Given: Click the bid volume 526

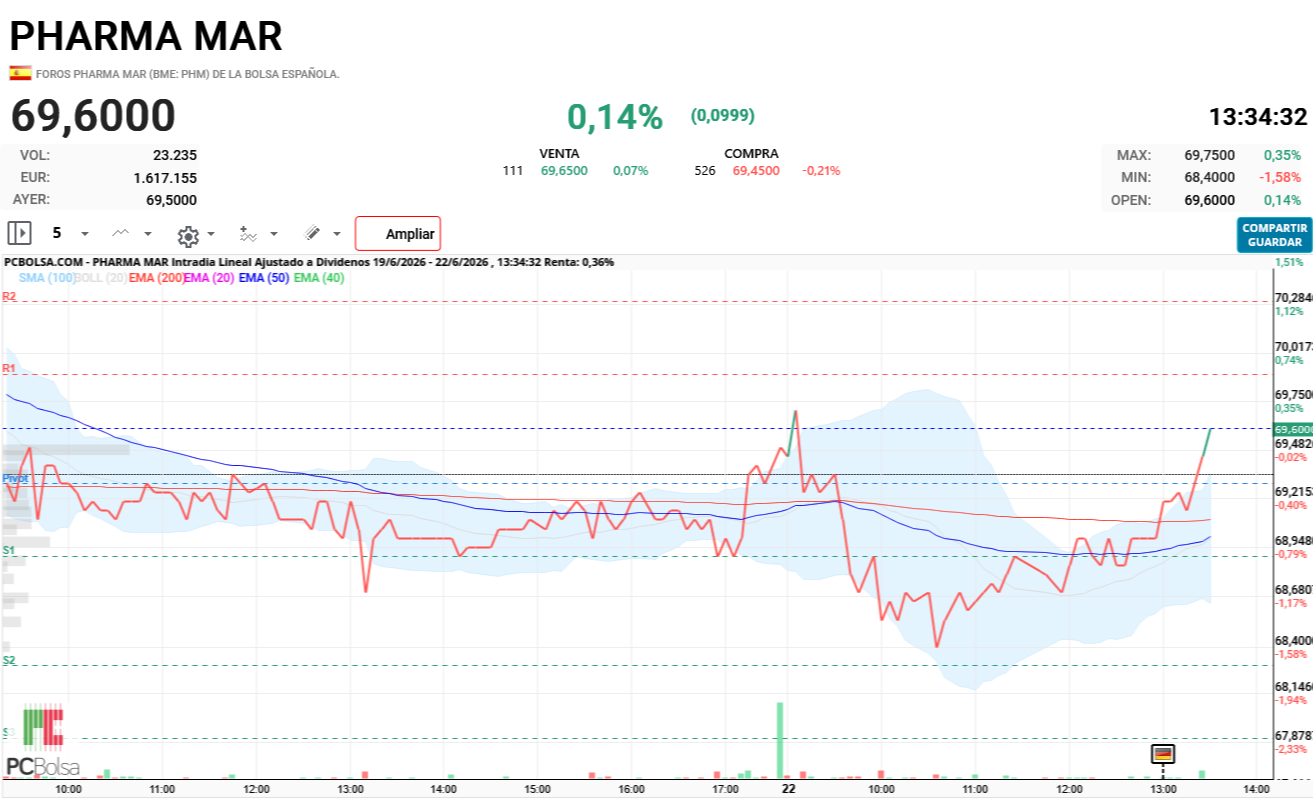Looking at the screenshot, I should (x=705, y=171).
